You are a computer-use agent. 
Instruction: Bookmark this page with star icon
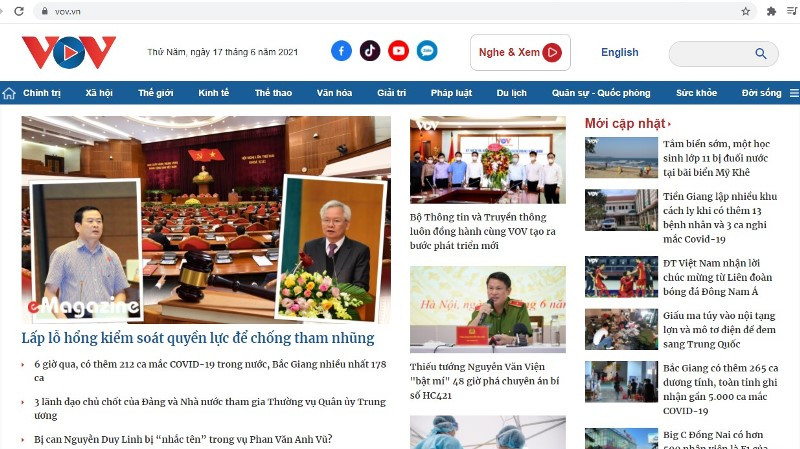point(745,11)
